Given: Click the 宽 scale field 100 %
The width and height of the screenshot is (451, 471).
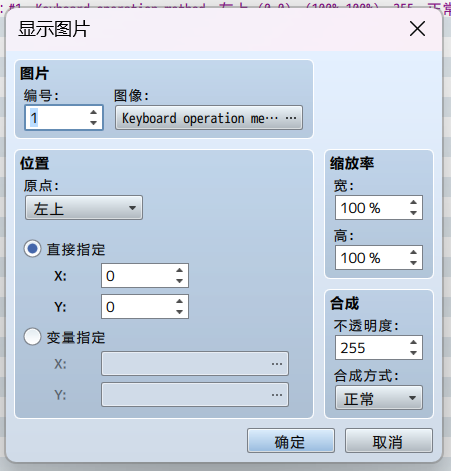Looking at the screenshot, I should [379, 208].
